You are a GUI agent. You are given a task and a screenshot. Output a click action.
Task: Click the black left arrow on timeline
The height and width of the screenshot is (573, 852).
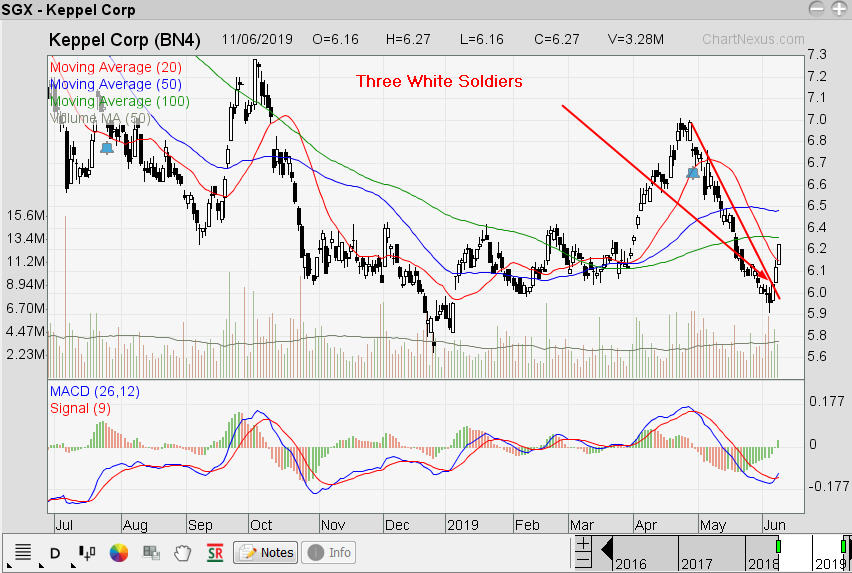(x=607, y=550)
